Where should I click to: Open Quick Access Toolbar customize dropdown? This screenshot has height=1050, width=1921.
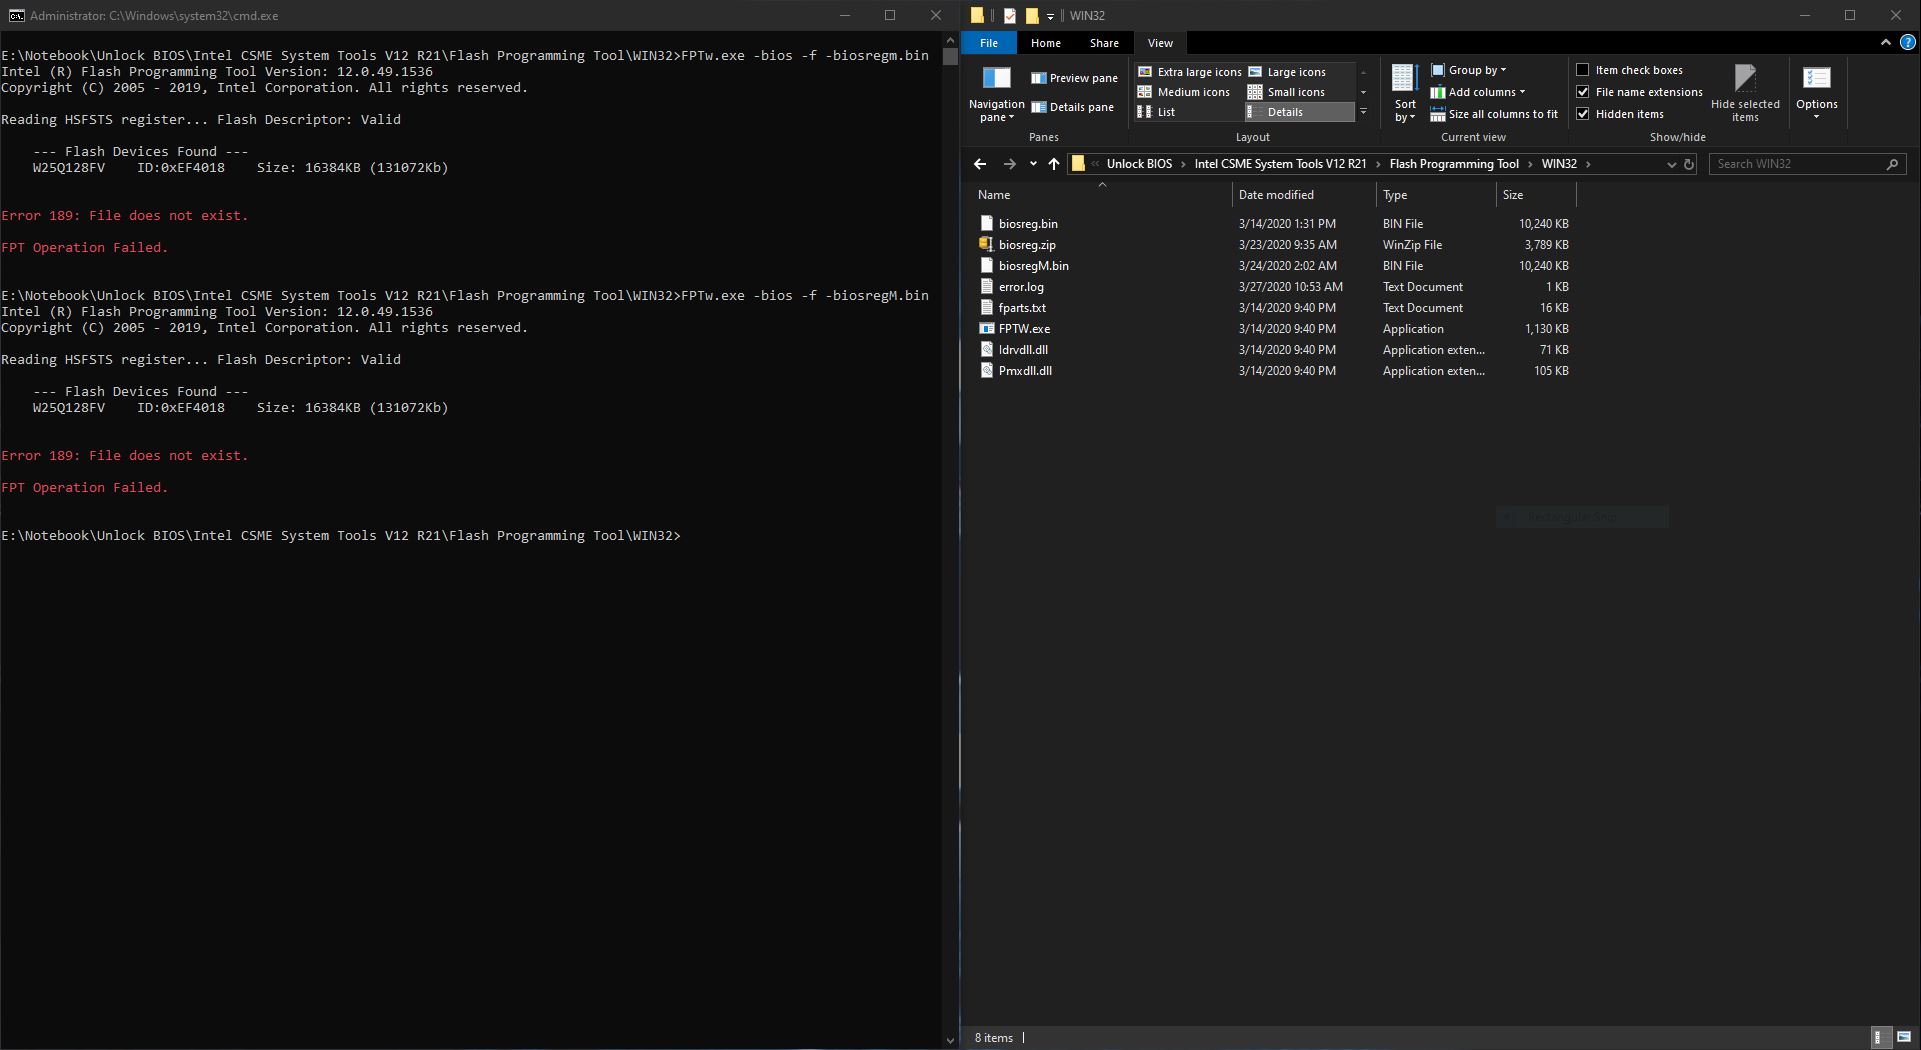click(x=1050, y=16)
